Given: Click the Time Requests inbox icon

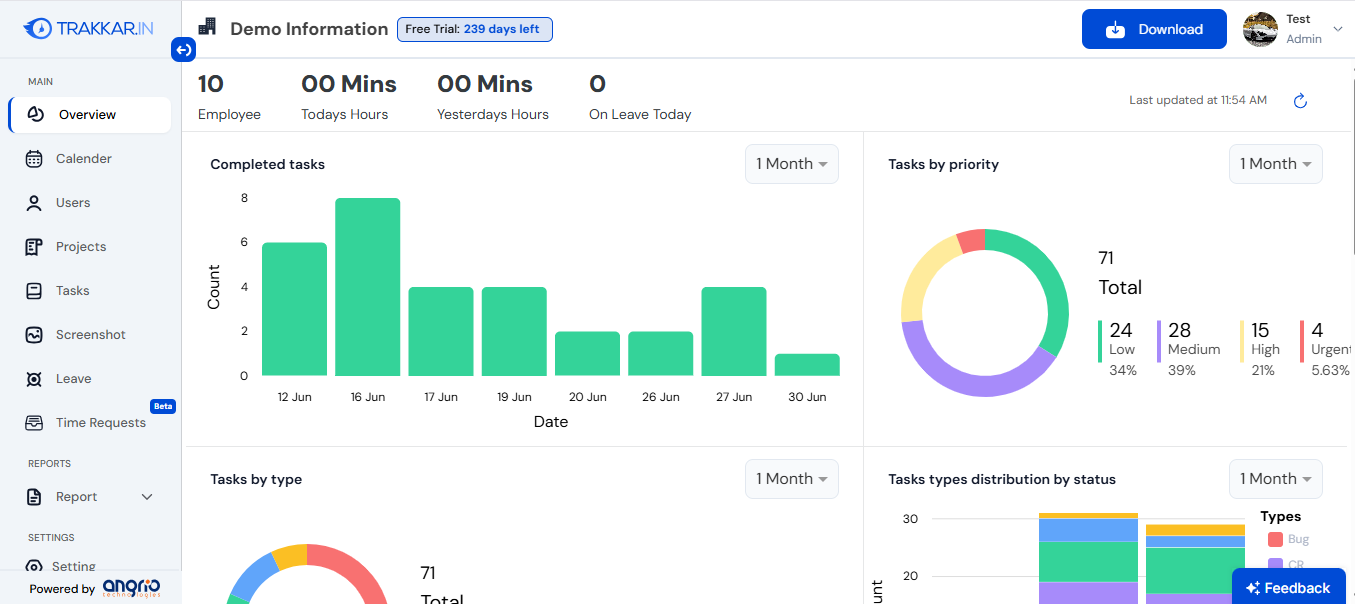Looking at the screenshot, I should pyautogui.click(x=34, y=422).
